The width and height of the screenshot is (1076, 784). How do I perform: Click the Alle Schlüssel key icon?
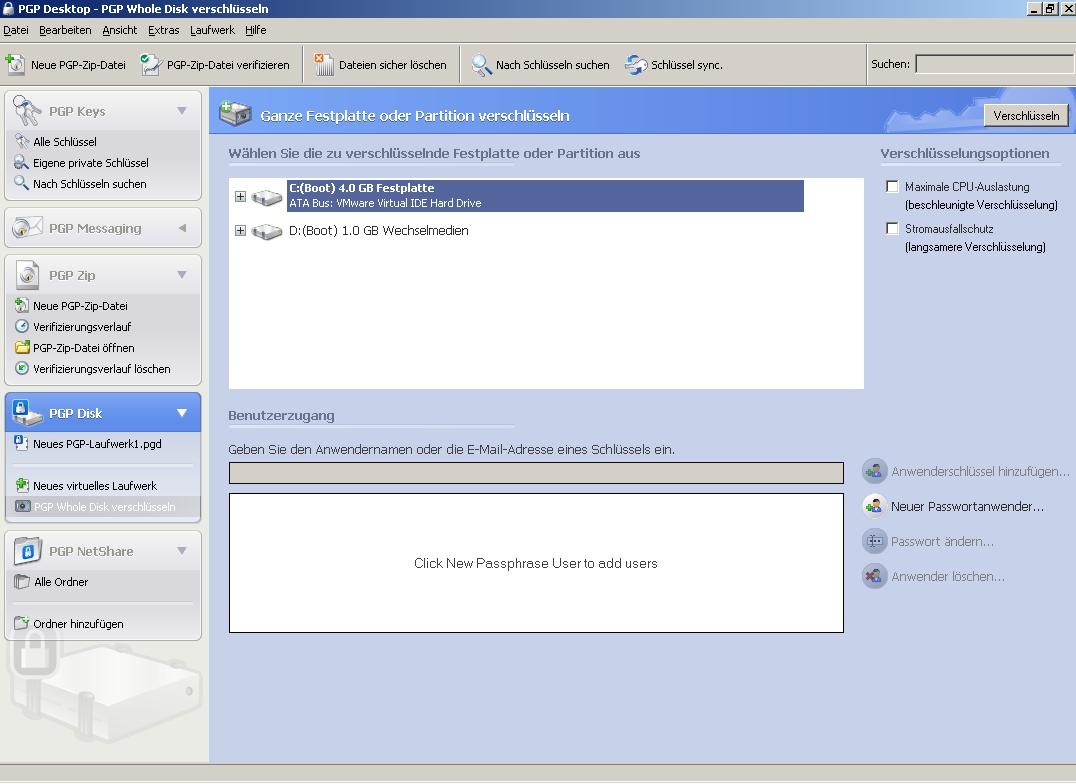22,141
